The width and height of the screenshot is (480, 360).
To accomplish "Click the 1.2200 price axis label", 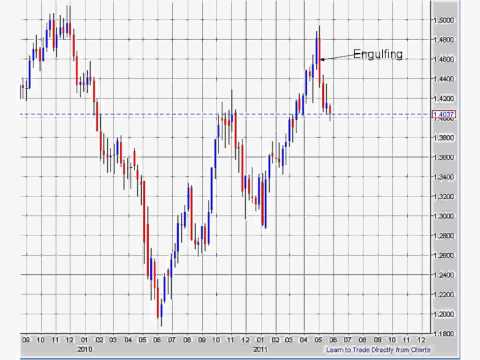I will coord(444,295).
